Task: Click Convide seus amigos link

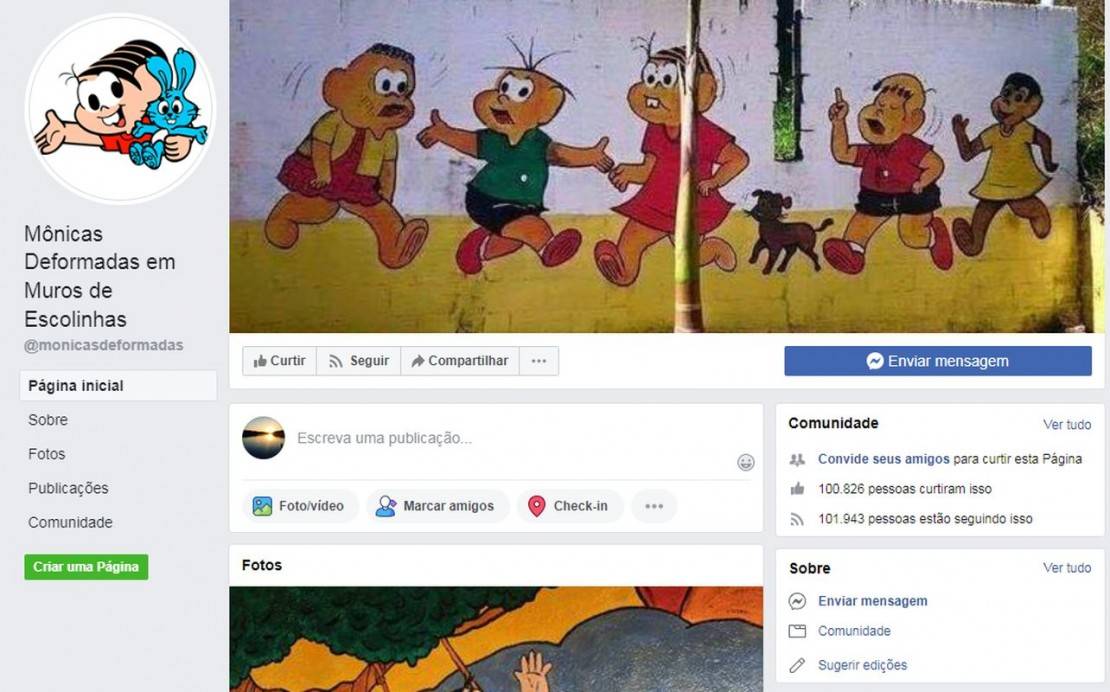Action: [x=883, y=459]
